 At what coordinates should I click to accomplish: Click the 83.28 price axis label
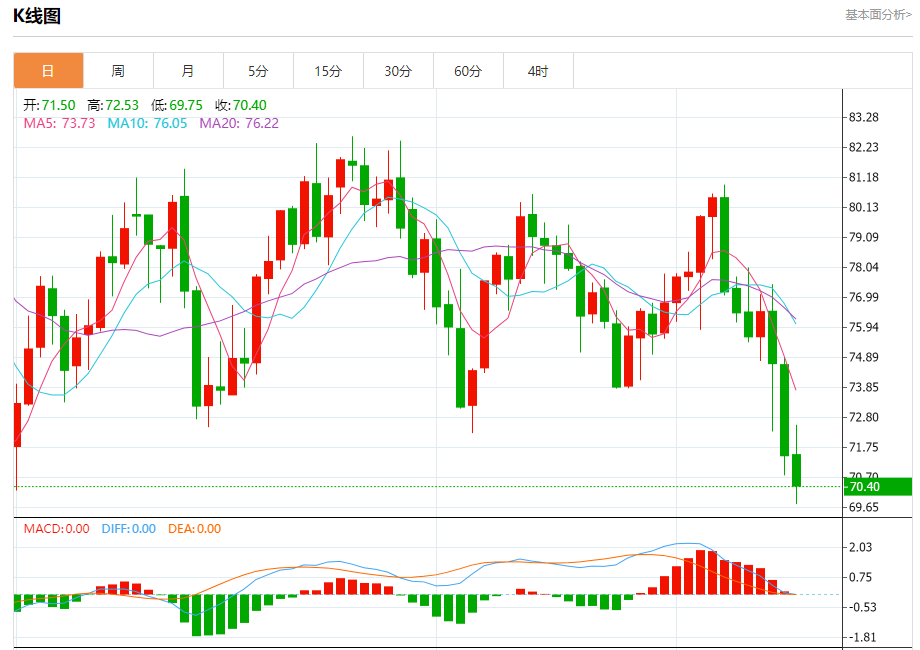point(864,117)
